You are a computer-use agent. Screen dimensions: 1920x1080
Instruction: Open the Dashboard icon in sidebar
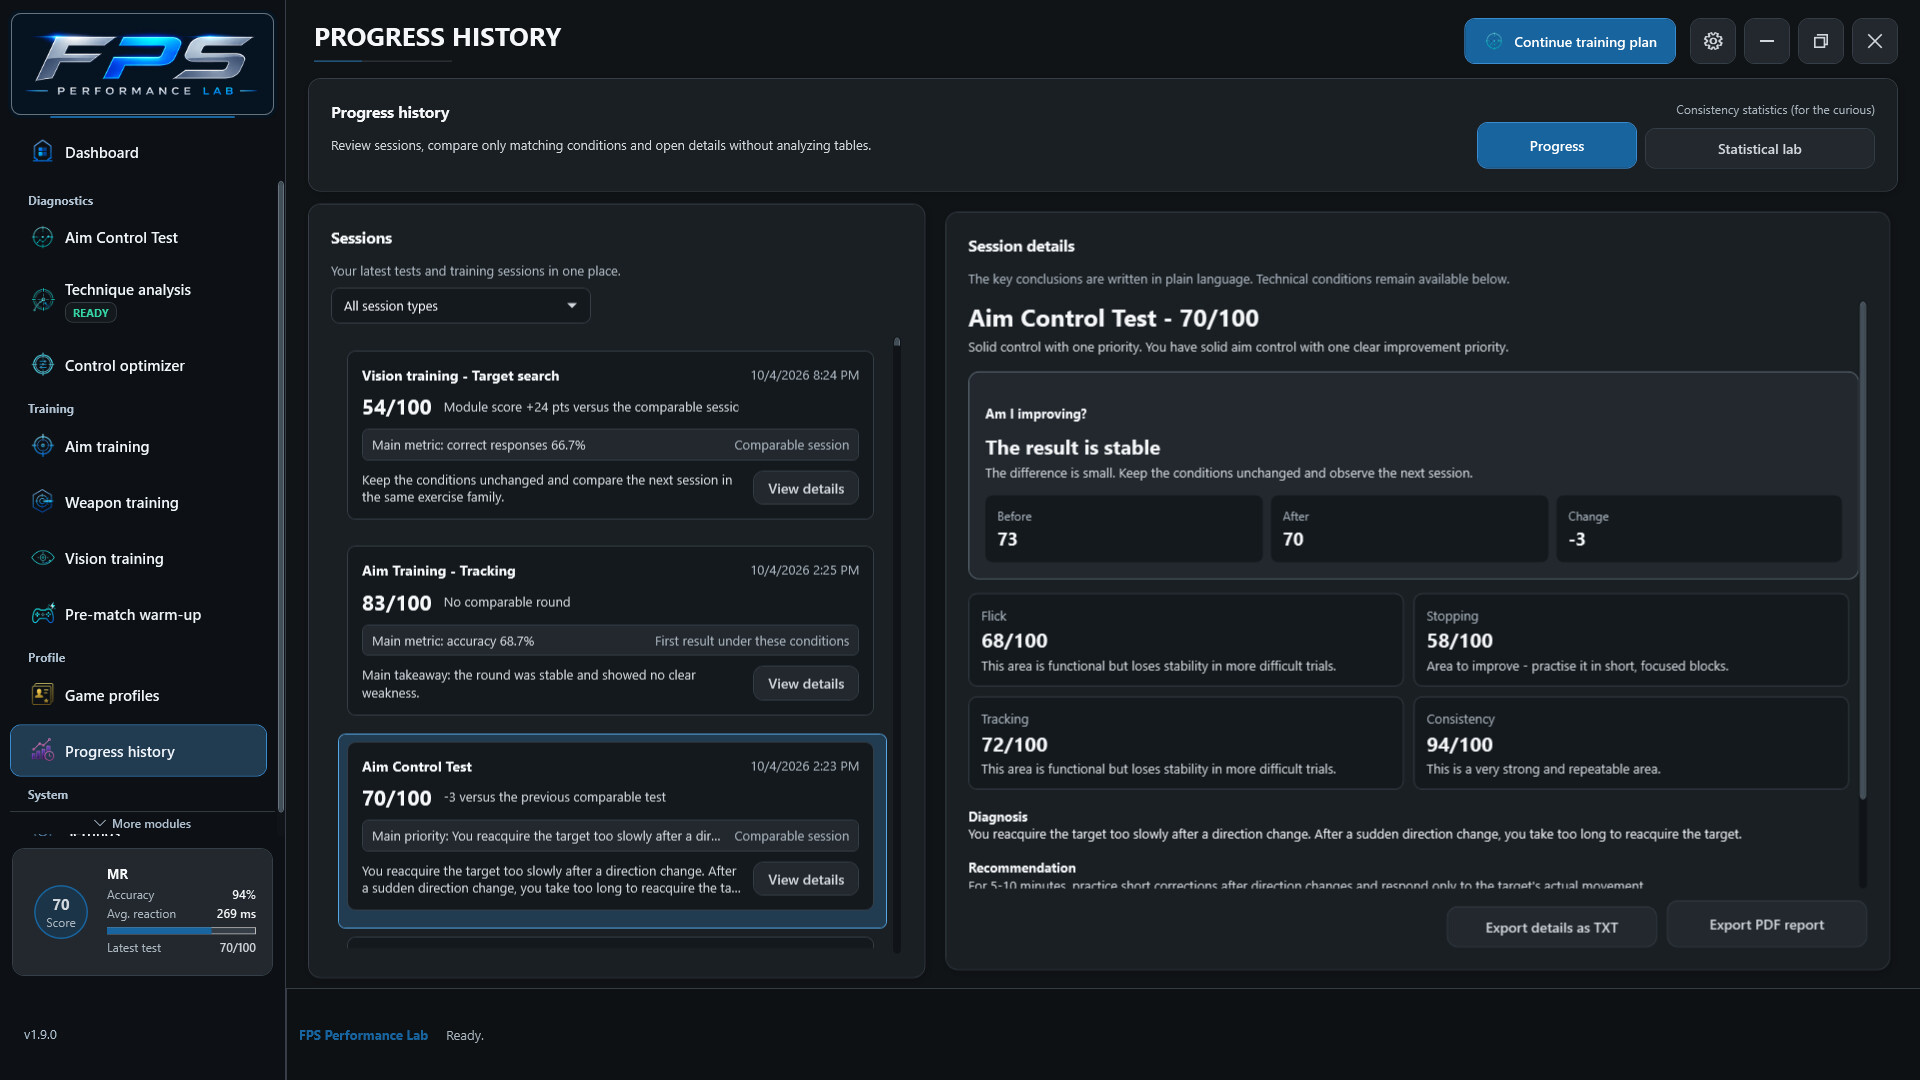[x=42, y=152]
